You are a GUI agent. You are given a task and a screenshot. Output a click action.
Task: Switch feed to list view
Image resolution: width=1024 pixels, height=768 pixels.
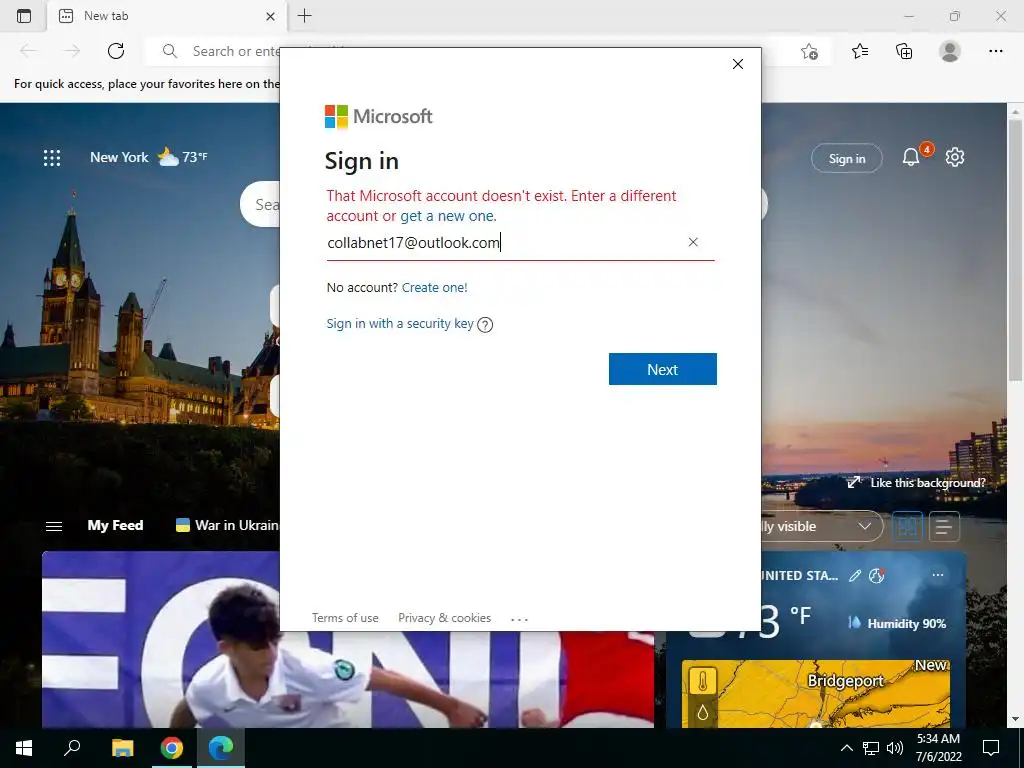tap(944, 526)
